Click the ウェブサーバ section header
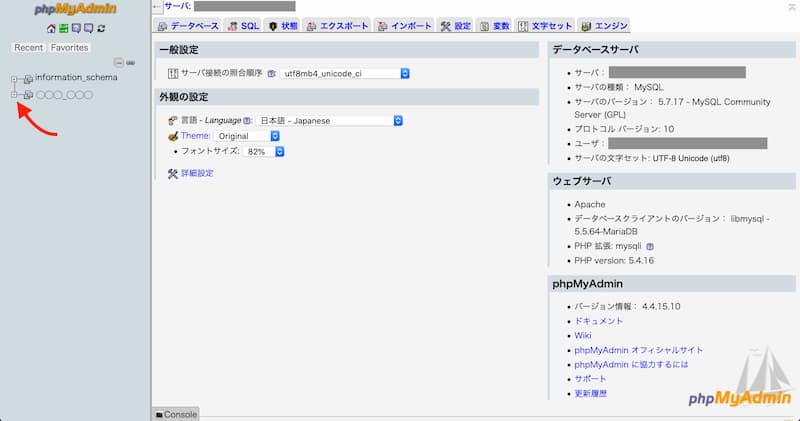Image resolution: width=800 pixels, height=421 pixels. pyautogui.click(x=672, y=181)
